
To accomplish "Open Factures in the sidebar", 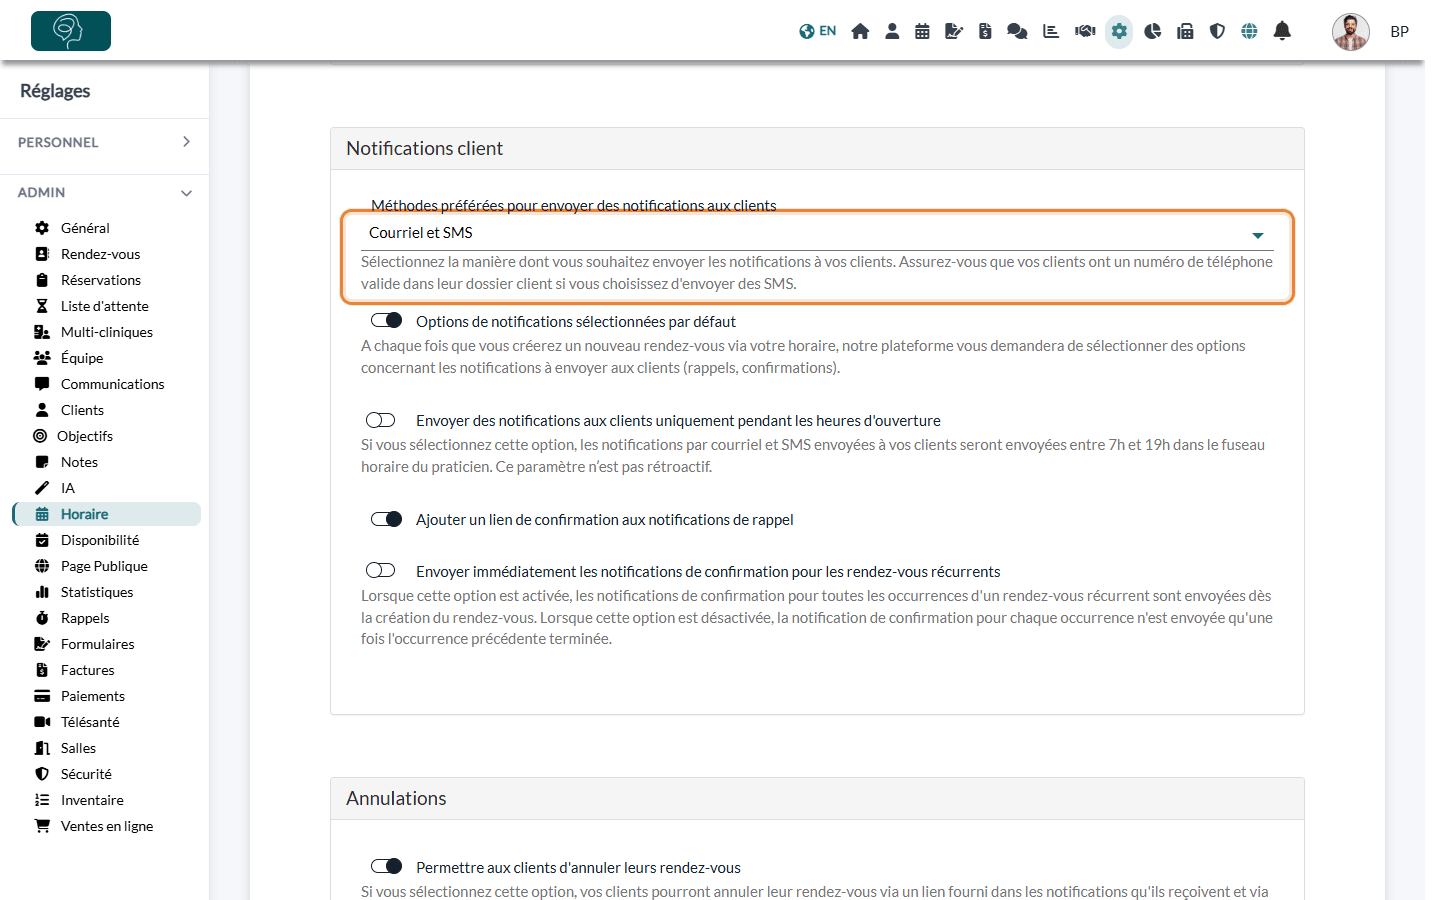I will (87, 670).
